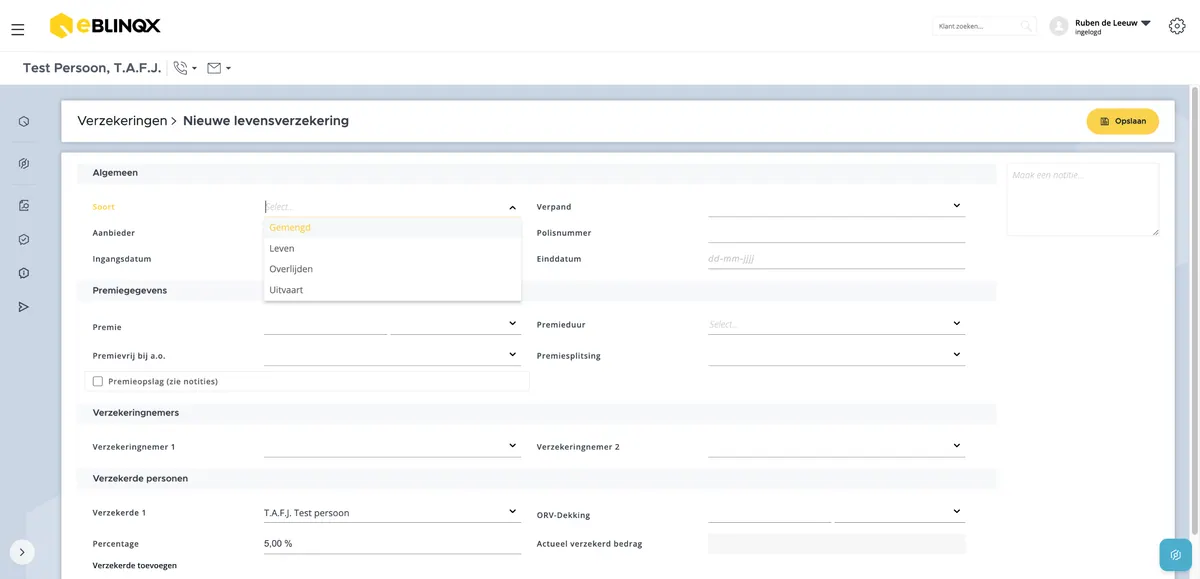Click into the Polisnummer input field
The height and width of the screenshot is (579, 1200).
coord(836,233)
